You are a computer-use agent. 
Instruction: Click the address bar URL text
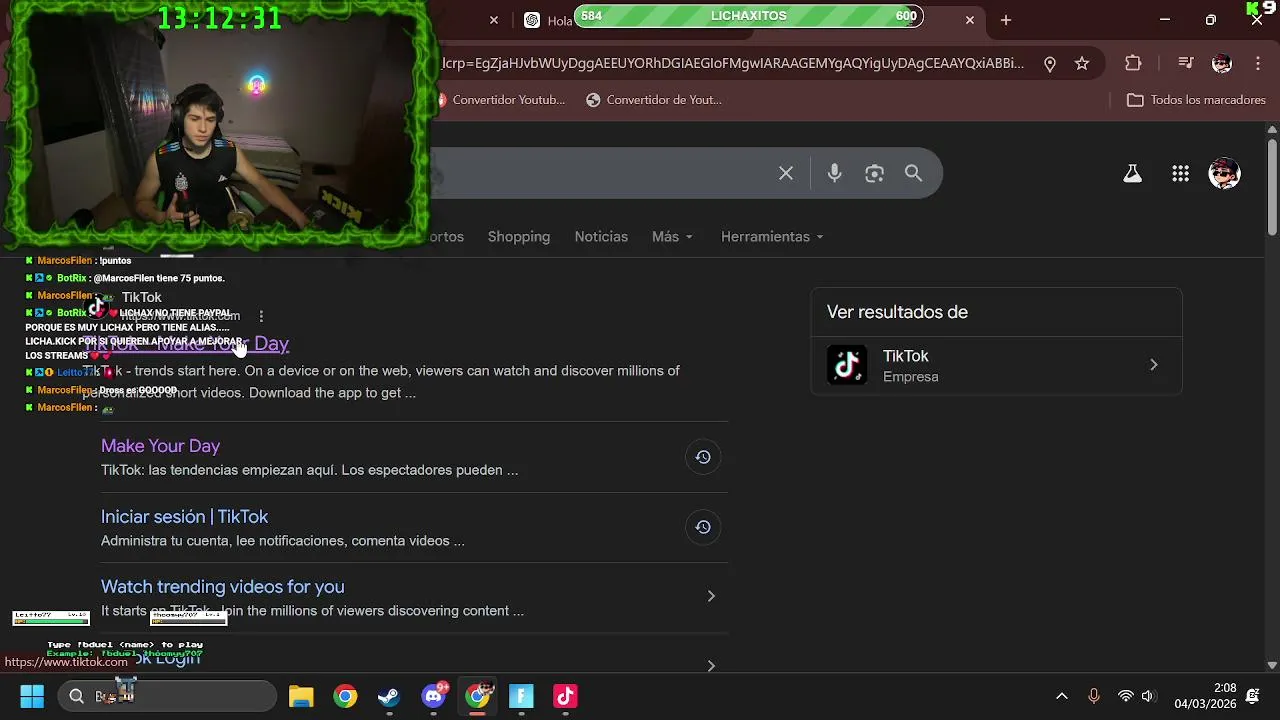click(732, 63)
